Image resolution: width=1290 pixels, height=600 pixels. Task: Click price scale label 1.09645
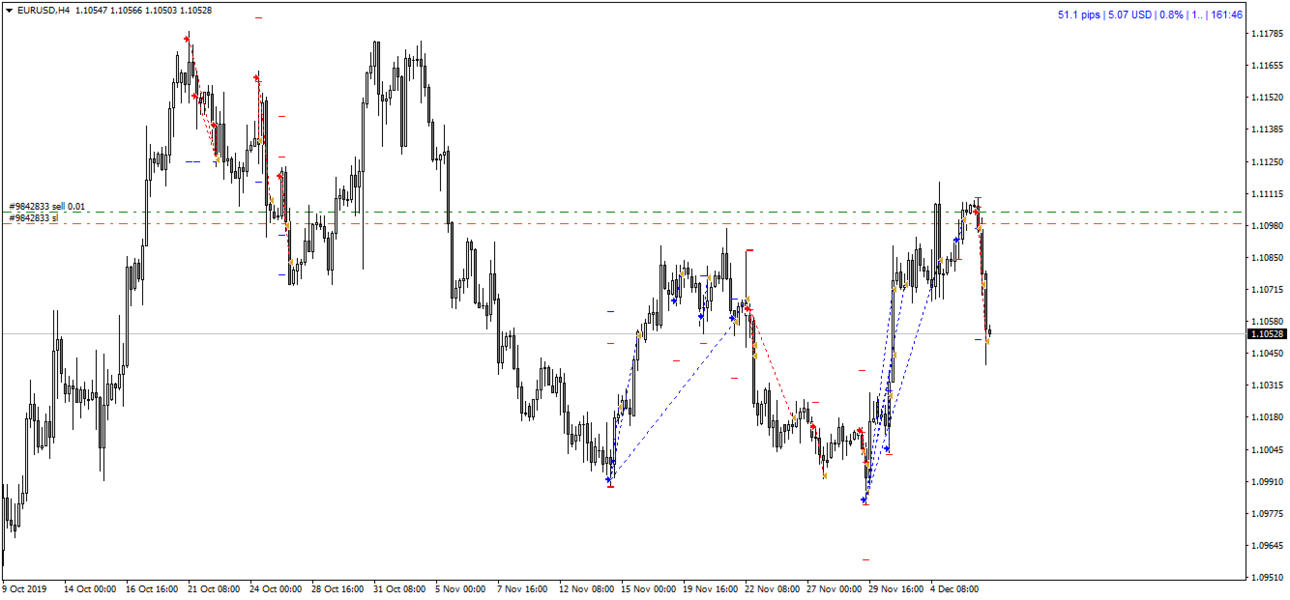(x=1266, y=545)
